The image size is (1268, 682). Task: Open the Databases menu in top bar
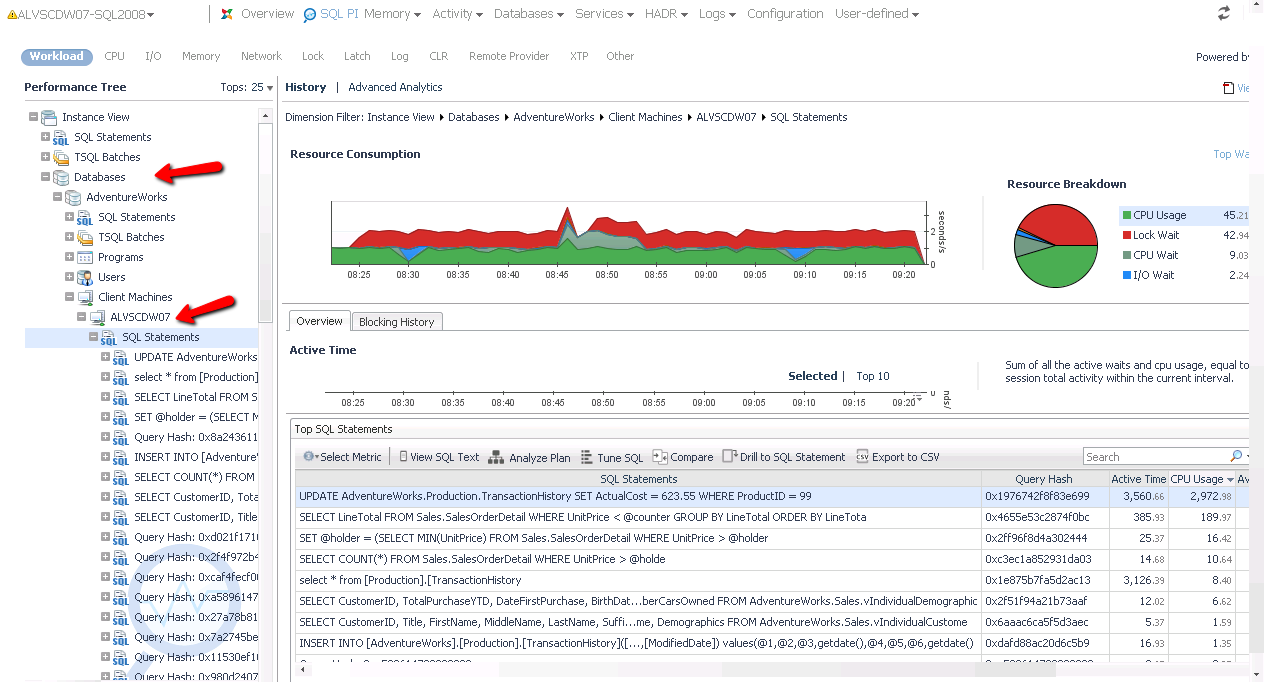pyautogui.click(x=528, y=14)
